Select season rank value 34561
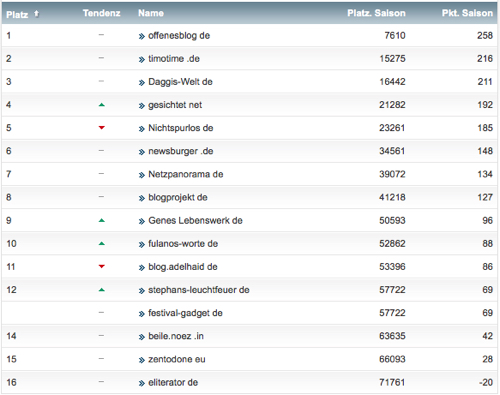 pyautogui.click(x=392, y=151)
